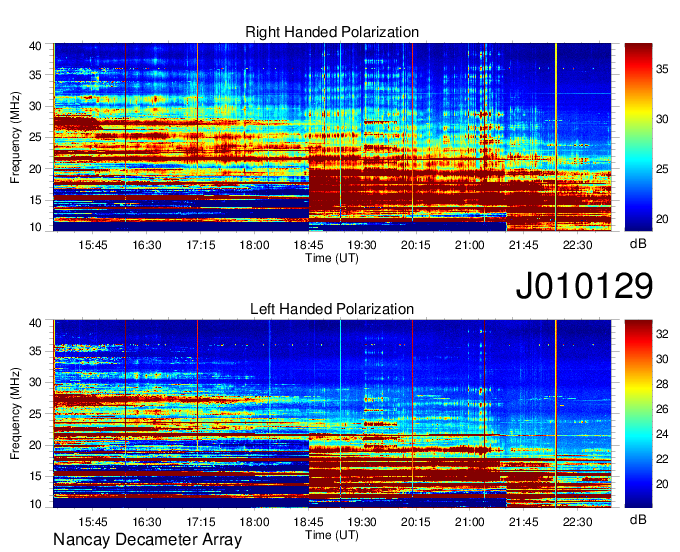Image resolution: width=680 pixels, height=552 pixels.
Task: Click the Right Handed plot color scale bar
Action: (638, 137)
